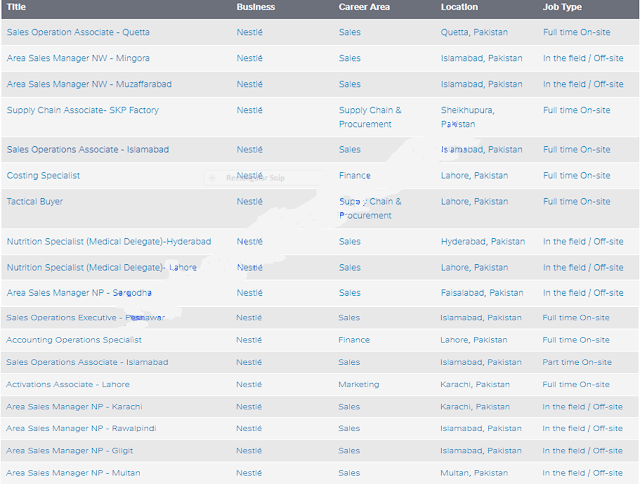Click Sheikhupura, Pakistan location cell

click(467, 117)
